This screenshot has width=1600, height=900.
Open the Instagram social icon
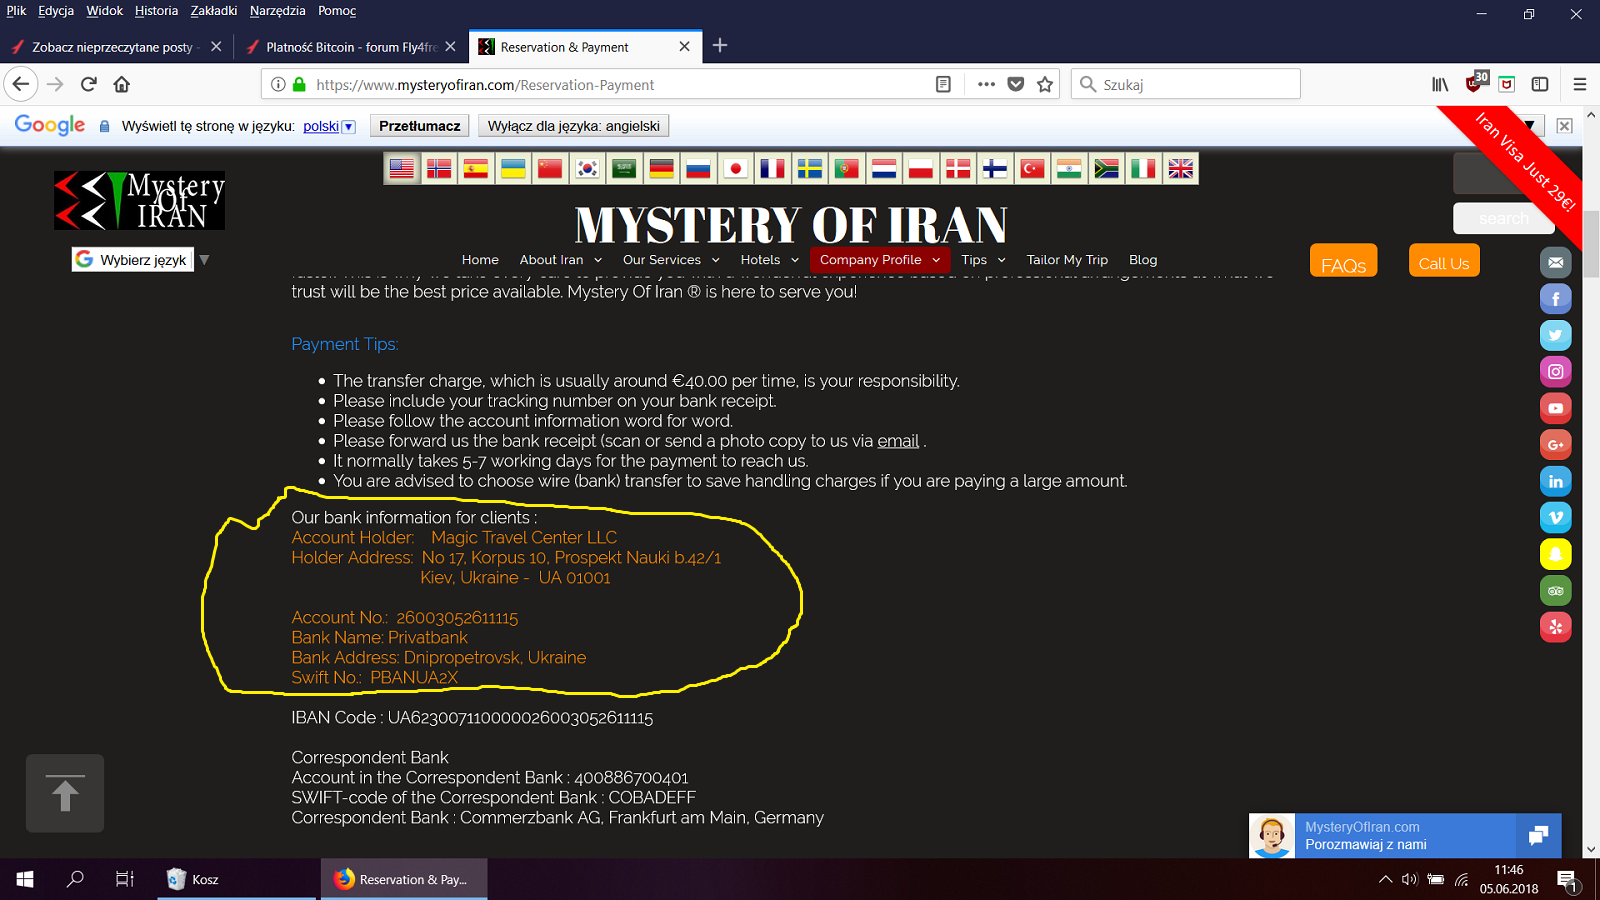pyautogui.click(x=1556, y=372)
